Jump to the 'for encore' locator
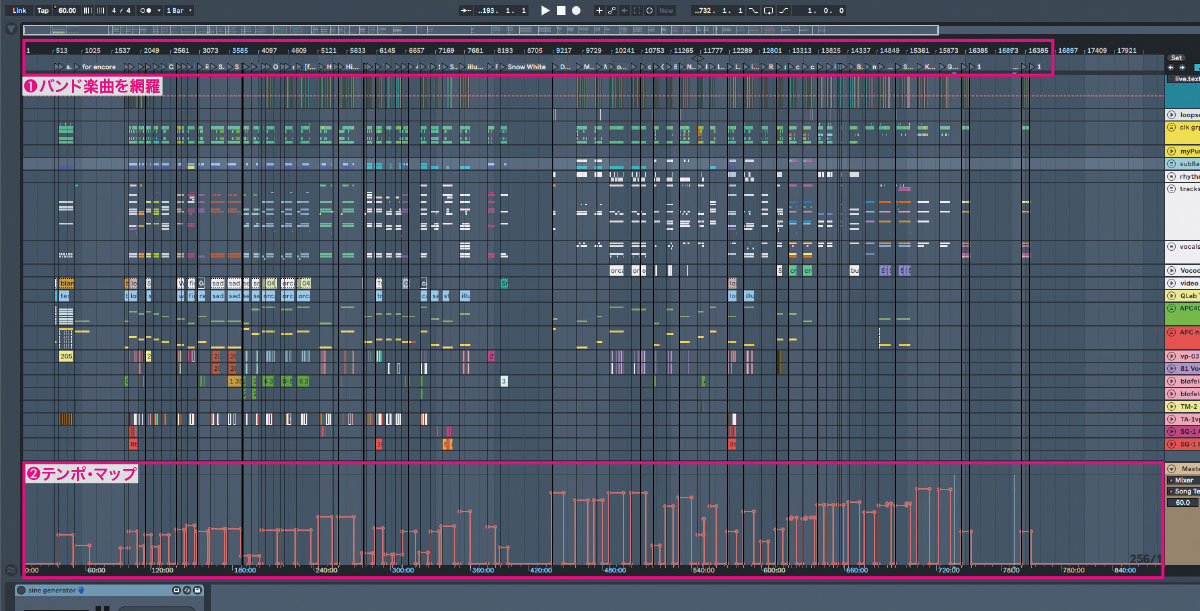 tap(99, 66)
